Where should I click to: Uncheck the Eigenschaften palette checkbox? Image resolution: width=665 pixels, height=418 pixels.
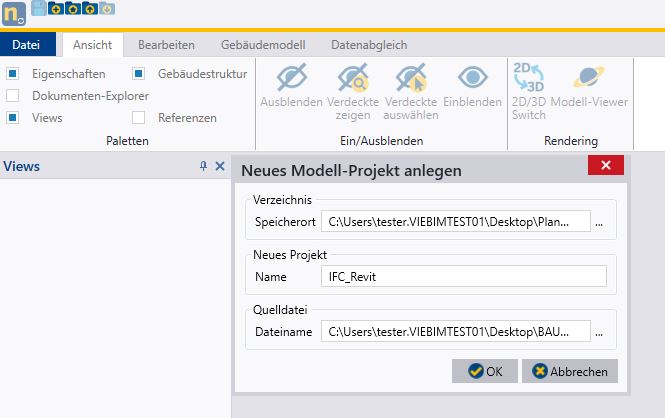coord(13,74)
